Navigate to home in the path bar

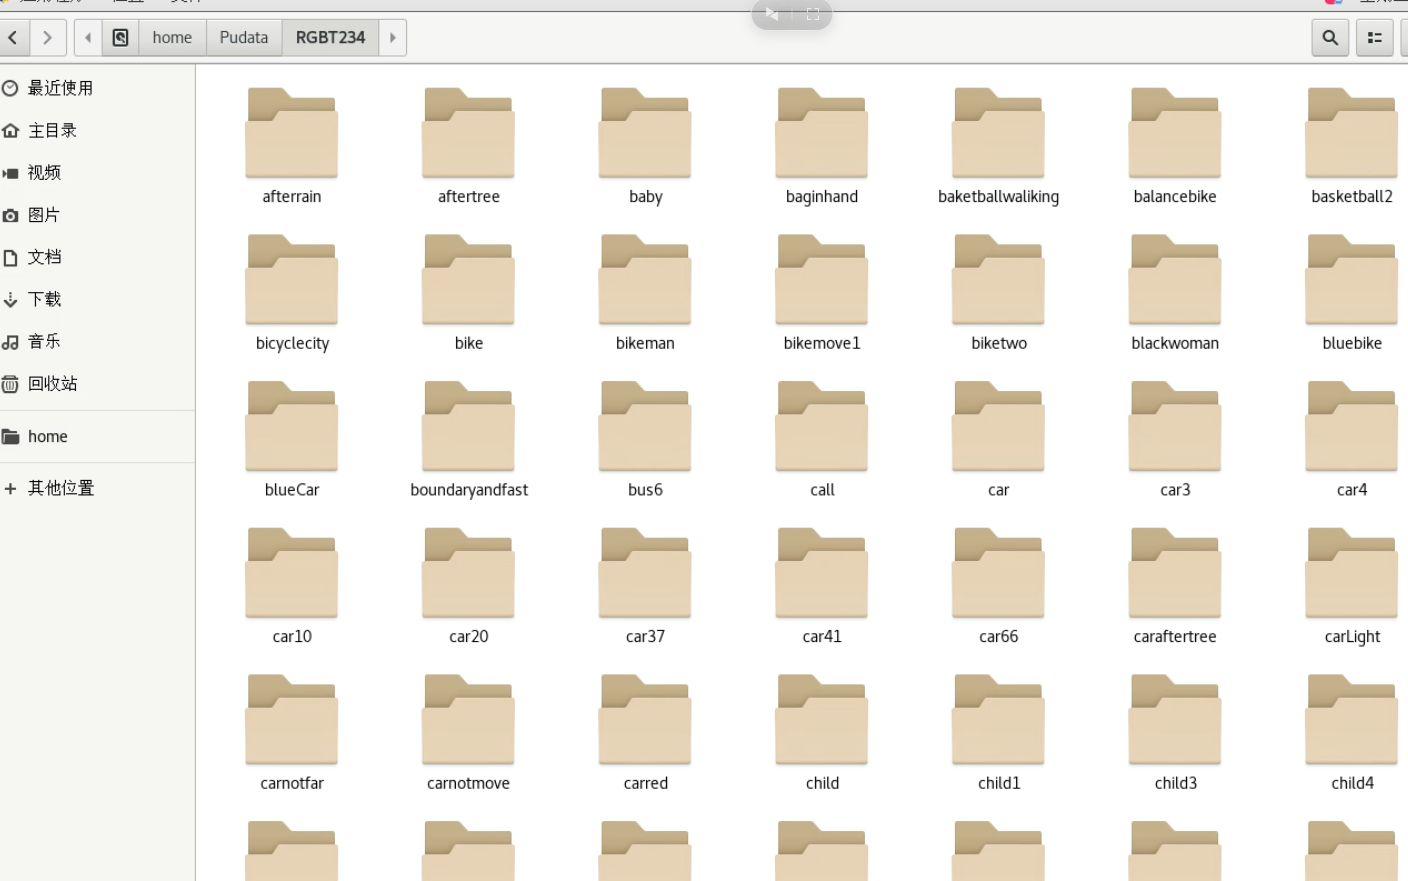pyautogui.click(x=172, y=38)
